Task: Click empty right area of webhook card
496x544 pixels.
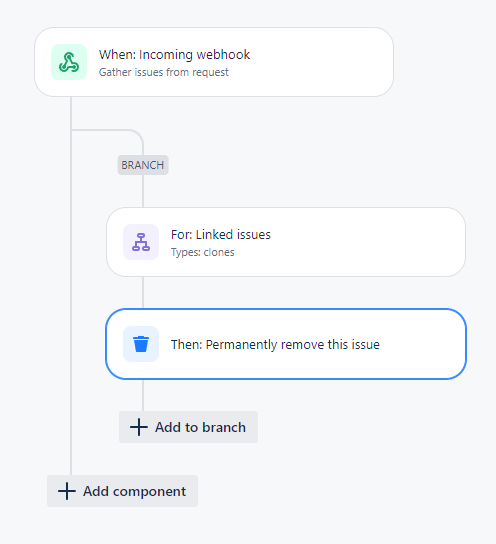Action: (323, 62)
